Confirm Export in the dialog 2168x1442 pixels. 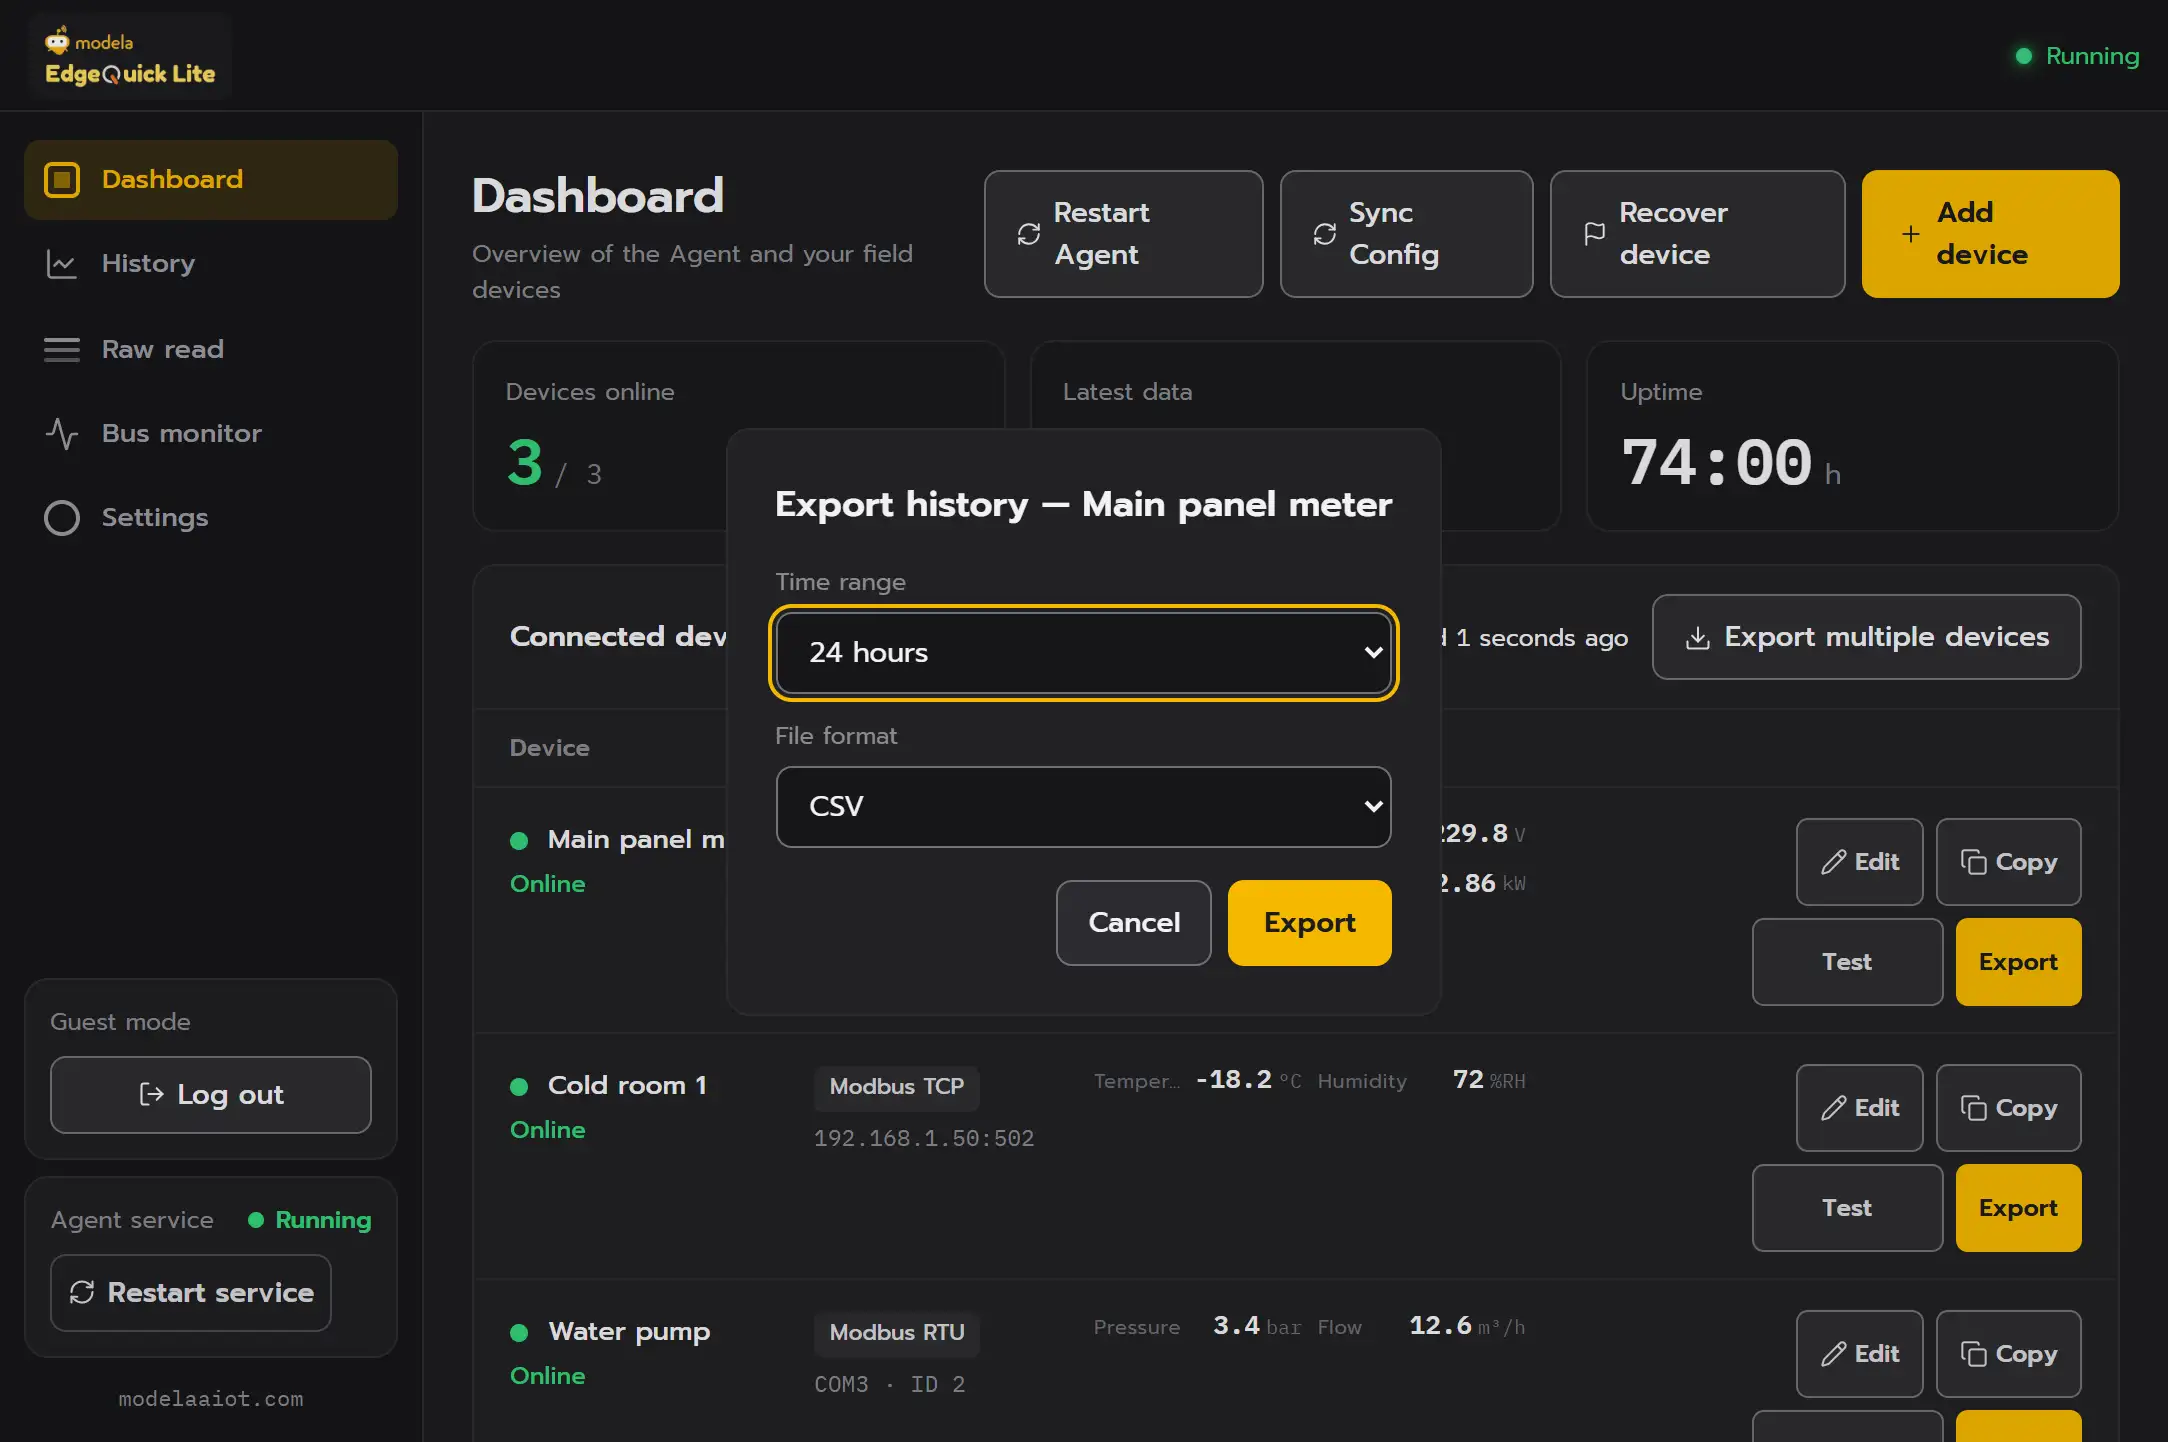pyautogui.click(x=1309, y=923)
